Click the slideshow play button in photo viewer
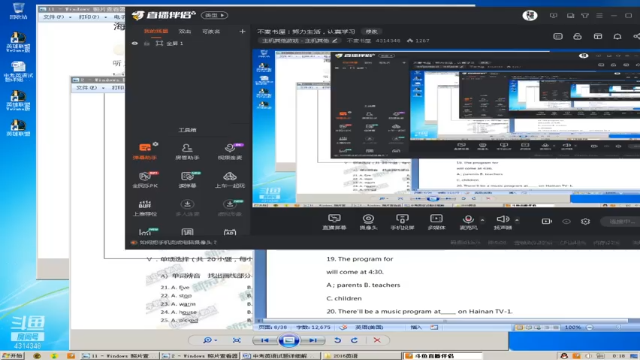This screenshot has width=640, height=360. pyautogui.click(x=289, y=340)
